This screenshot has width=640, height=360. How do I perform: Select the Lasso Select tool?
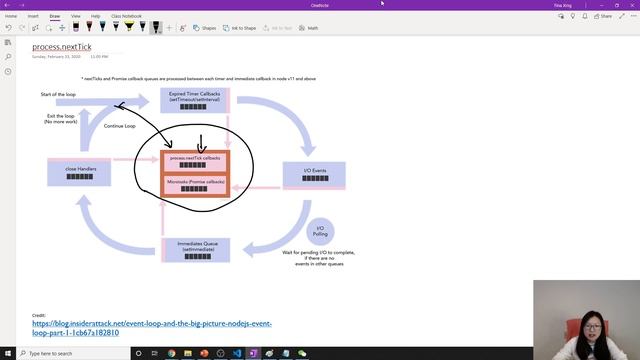tap(49, 28)
